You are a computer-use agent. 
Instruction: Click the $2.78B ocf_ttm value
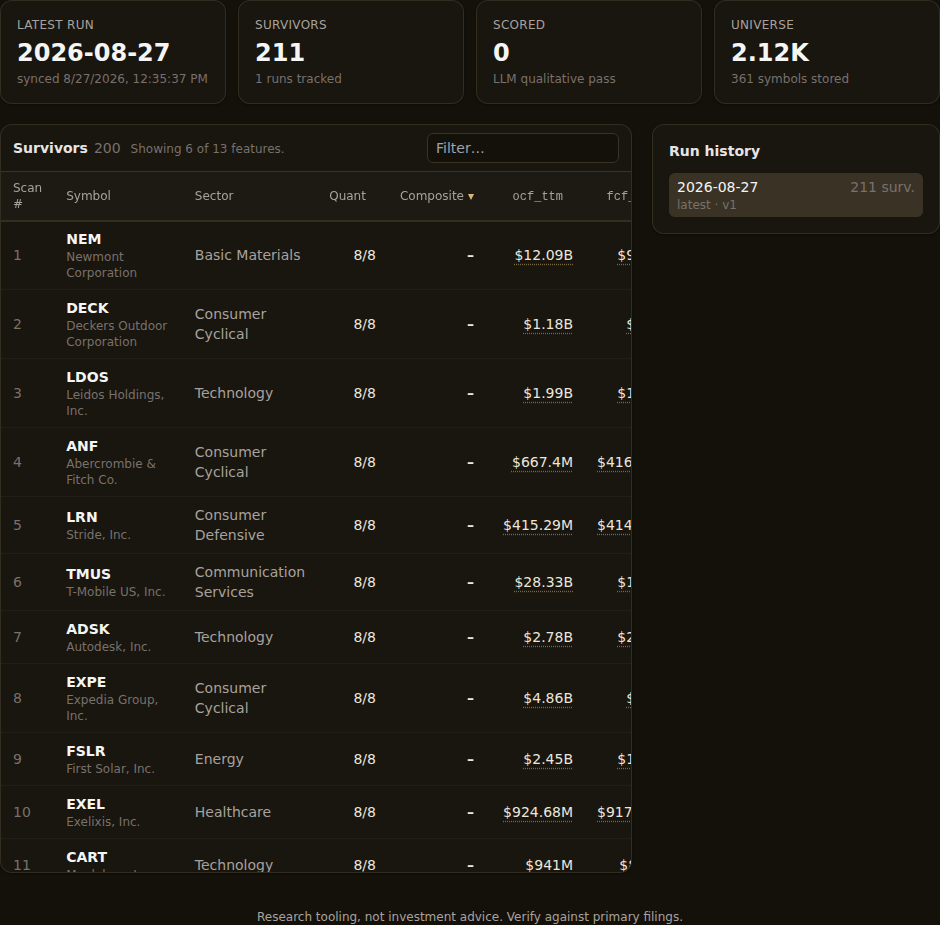pyautogui.click(x=547, y=637)
